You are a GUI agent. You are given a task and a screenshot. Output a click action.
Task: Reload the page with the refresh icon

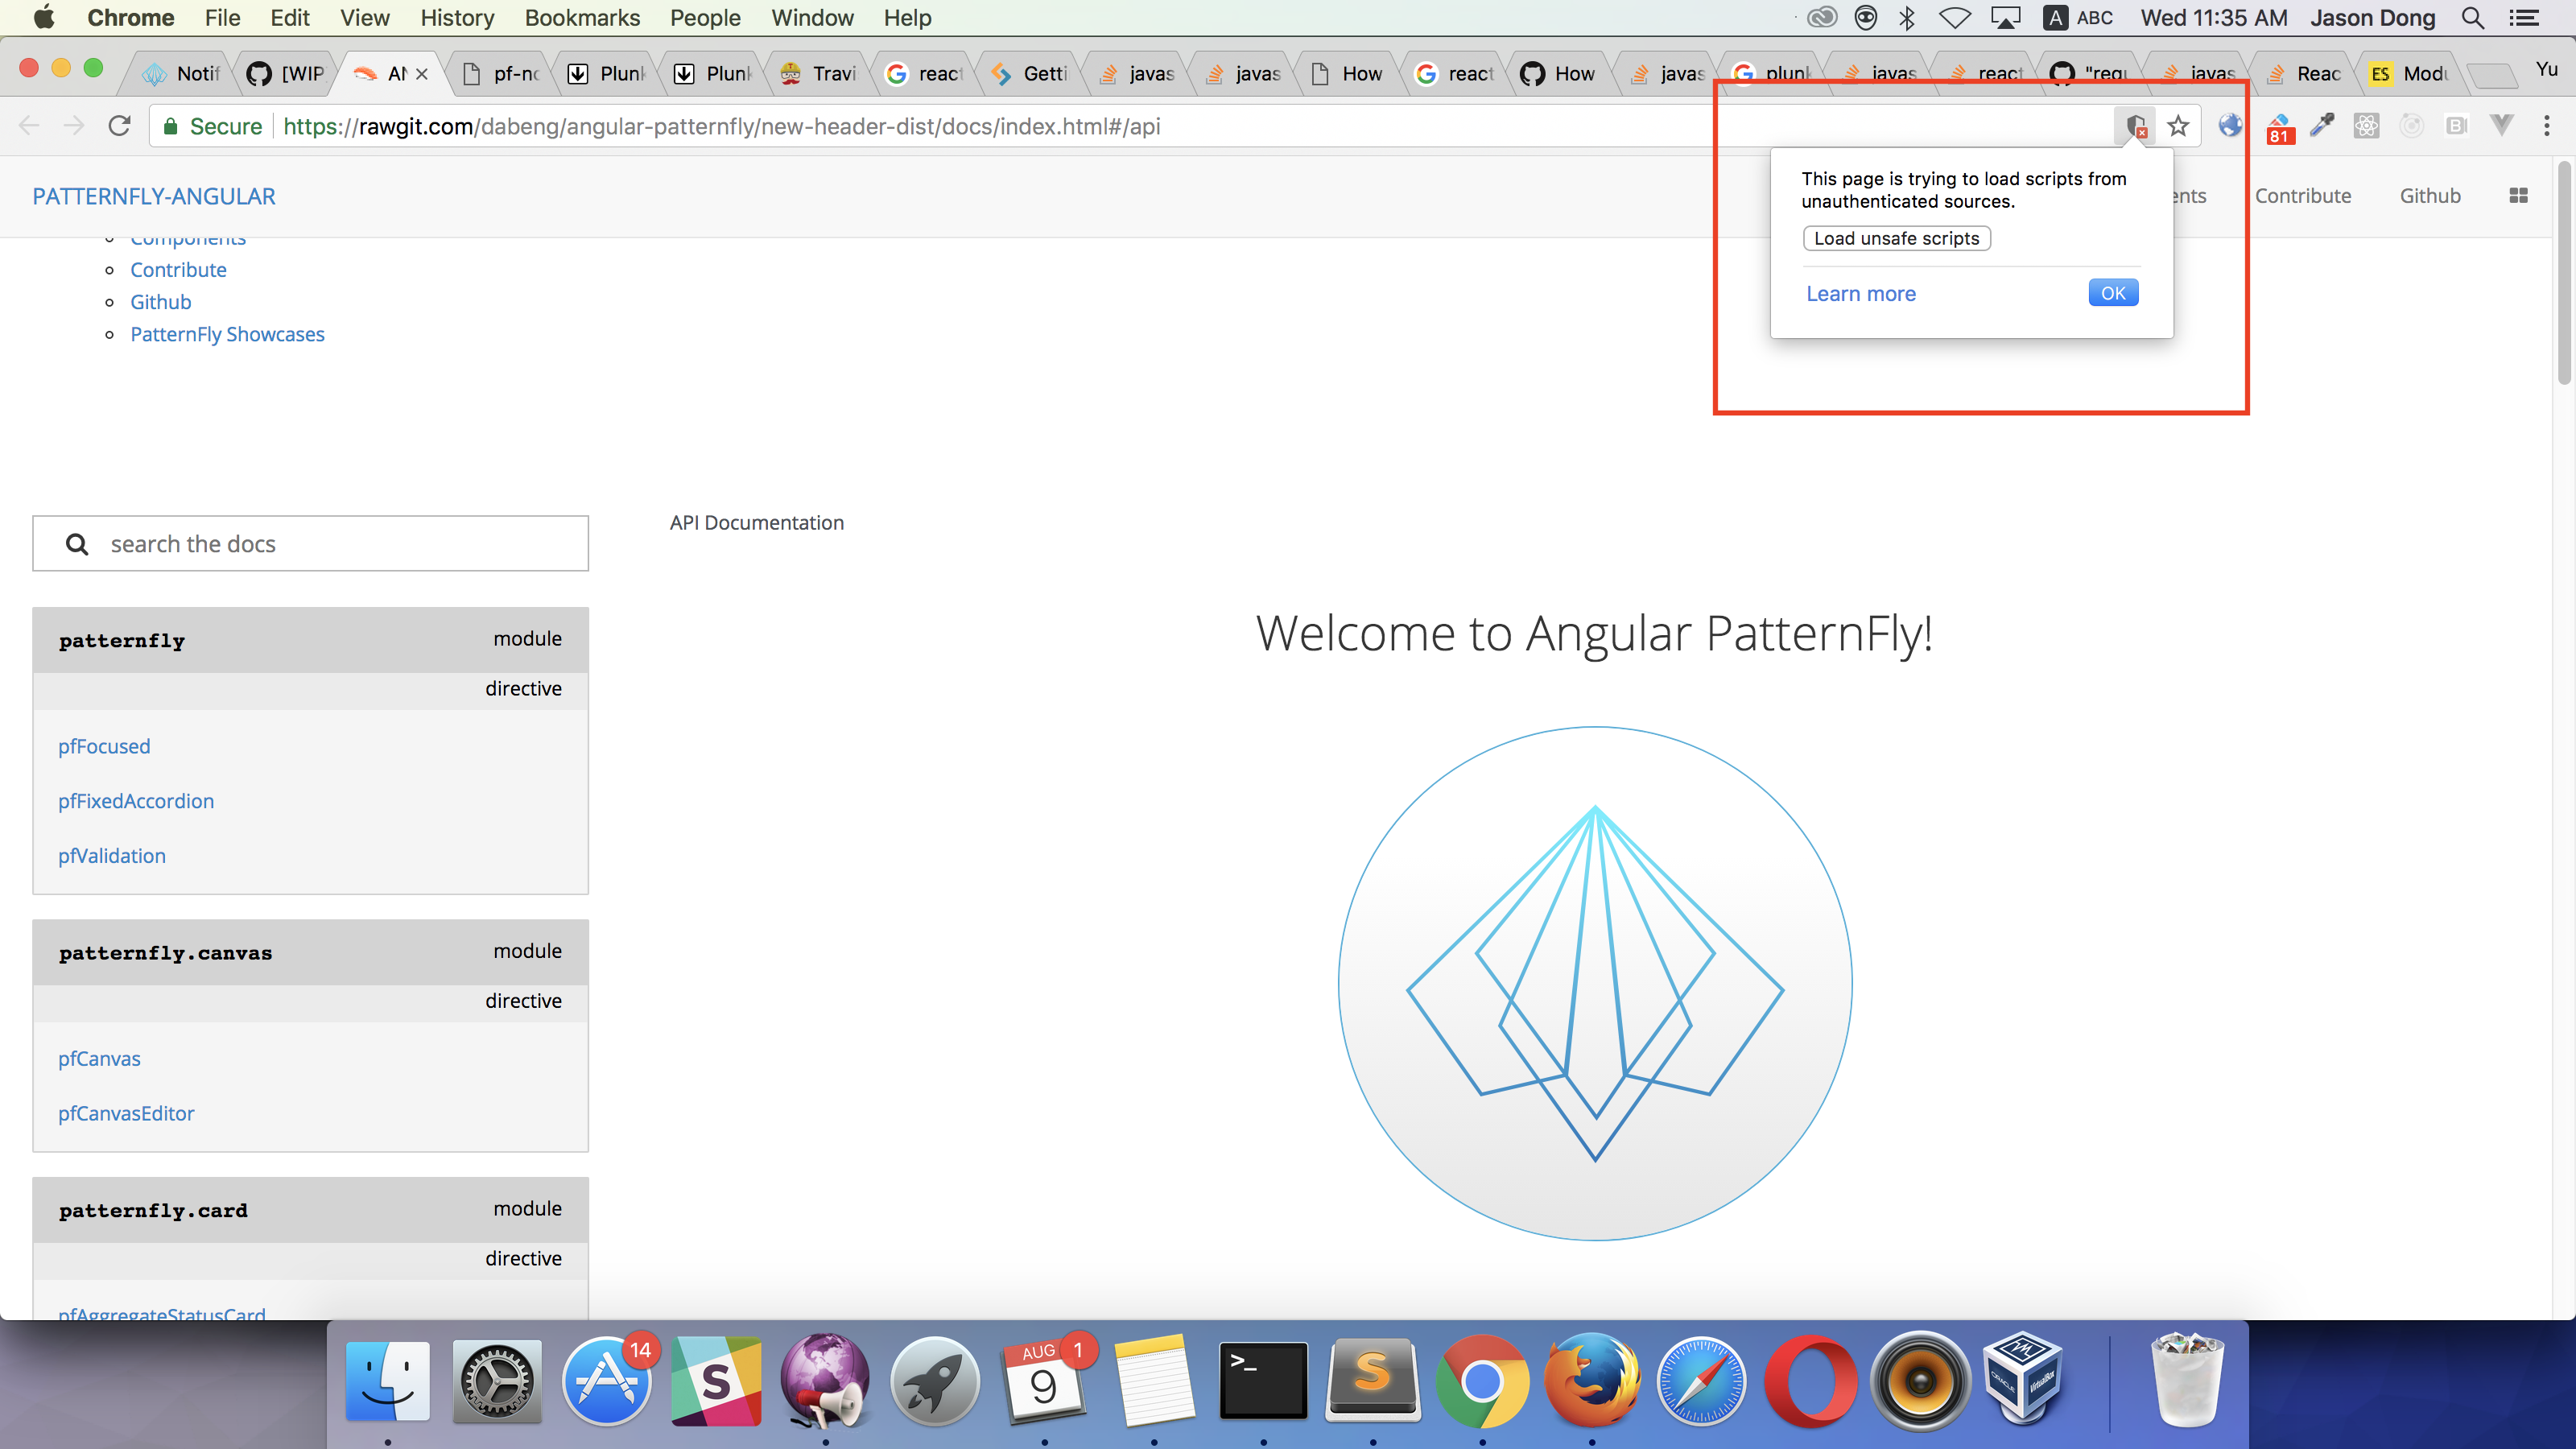119,126
